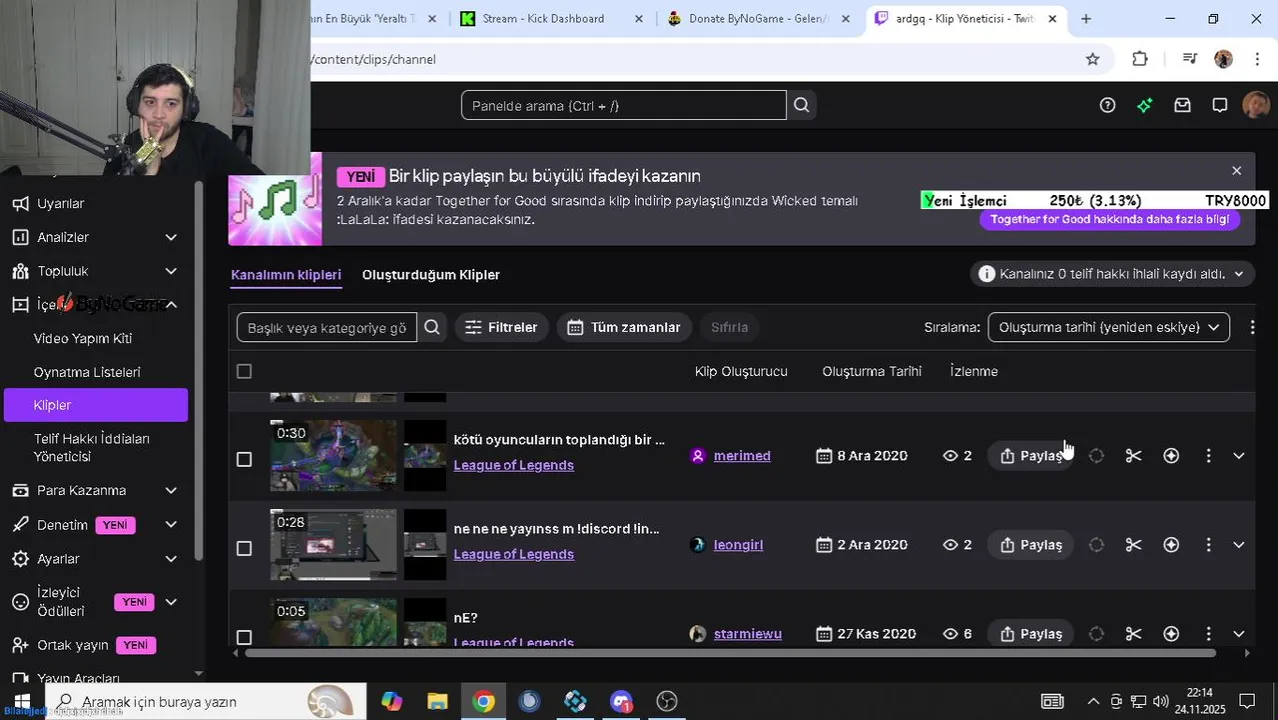
Task: Open more options for the starmiewu clip
Action: tap(1208, 634)
